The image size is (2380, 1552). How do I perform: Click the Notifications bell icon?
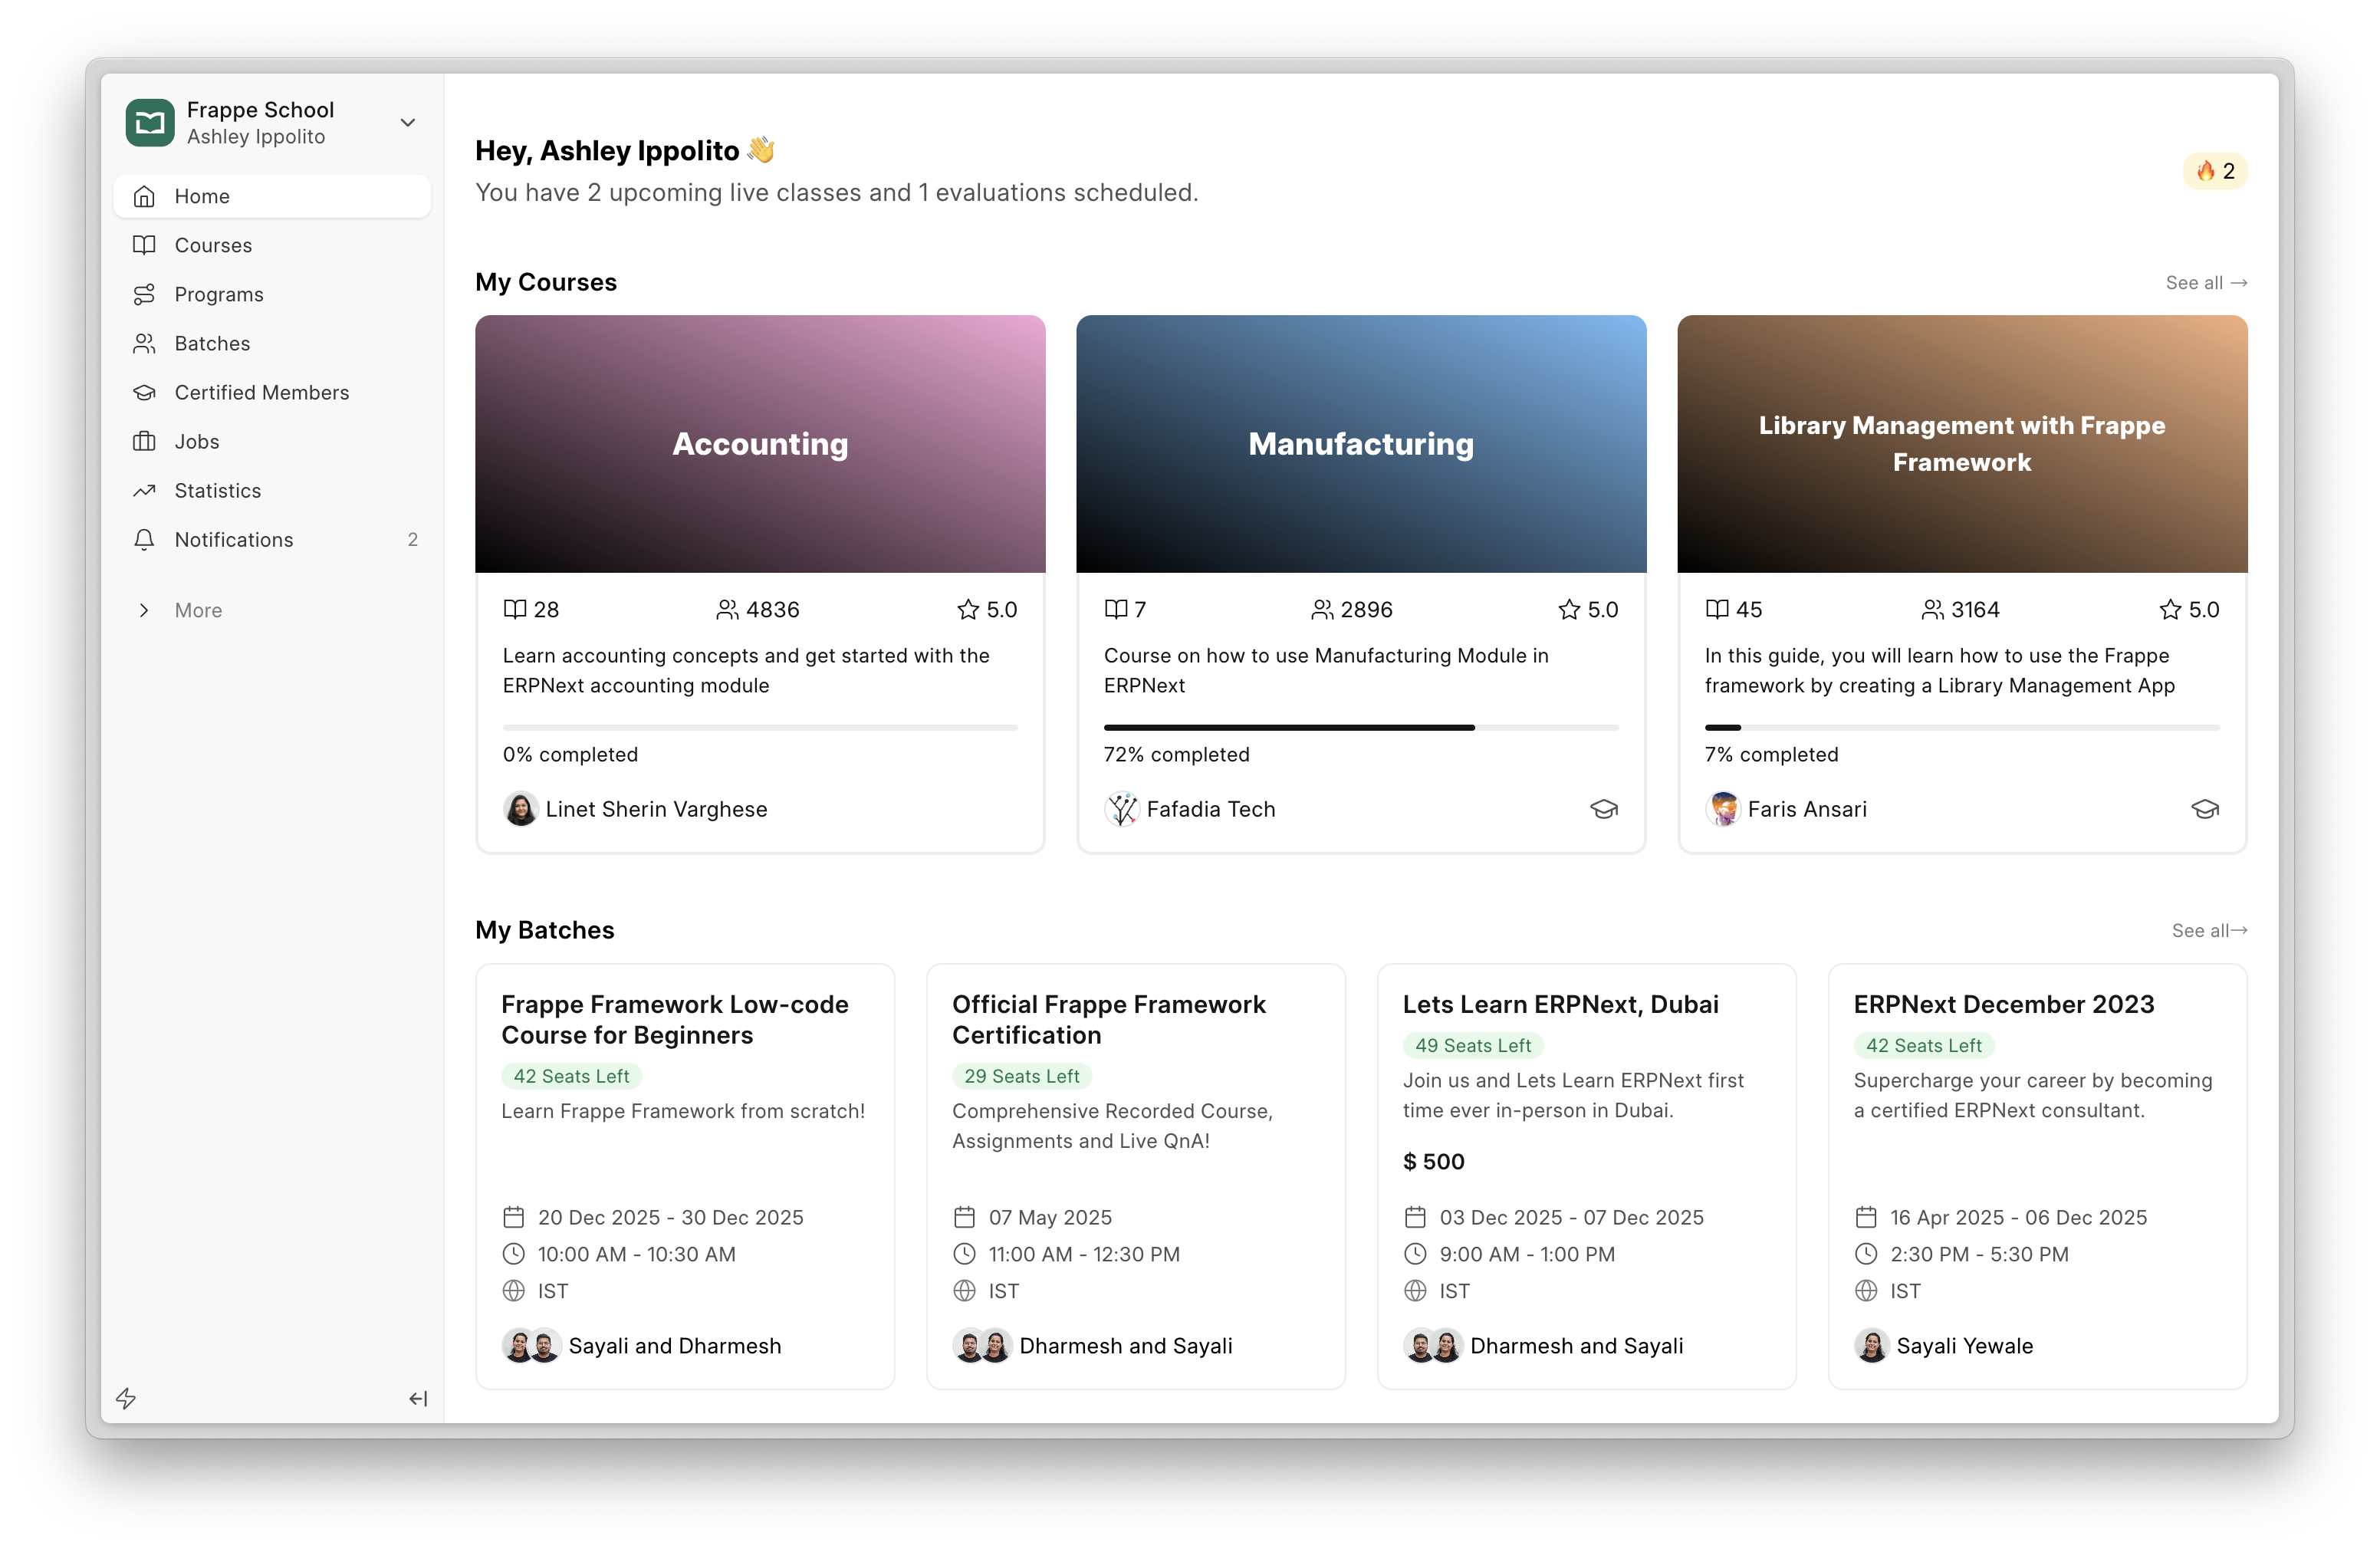click(144, 540)
